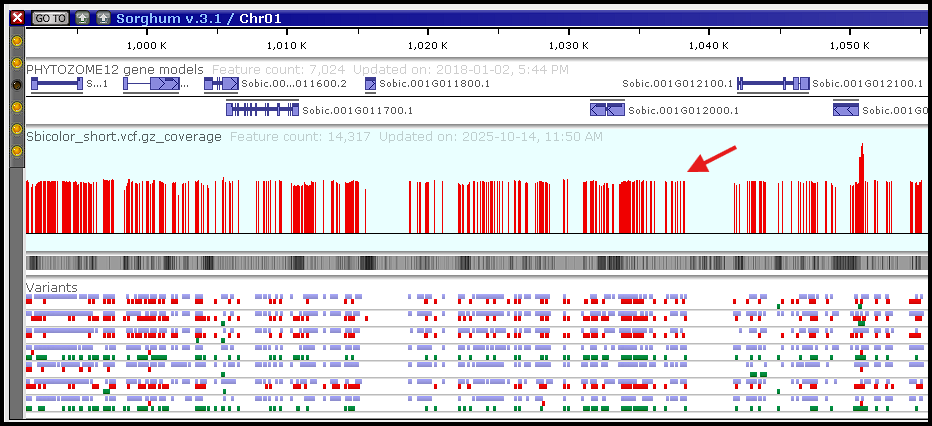
Task: Open the PHYTOZOME12 gene models track label
Action: pos(115,69)
